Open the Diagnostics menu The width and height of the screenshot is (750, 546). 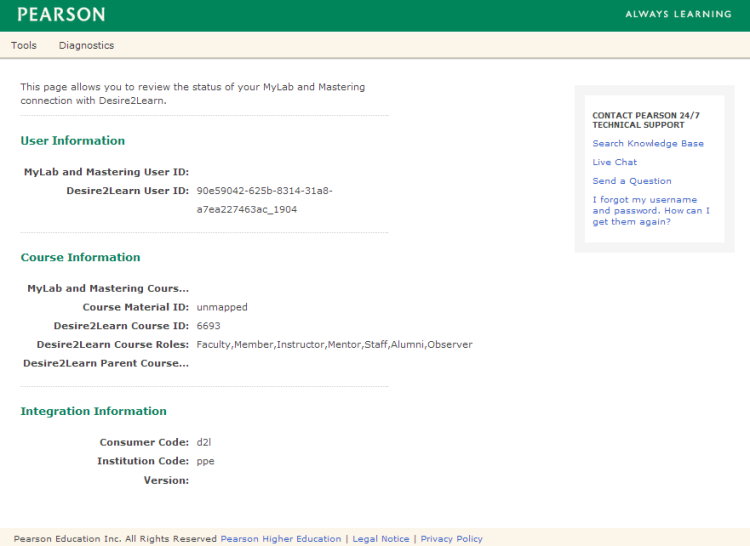tap(86, 45)
